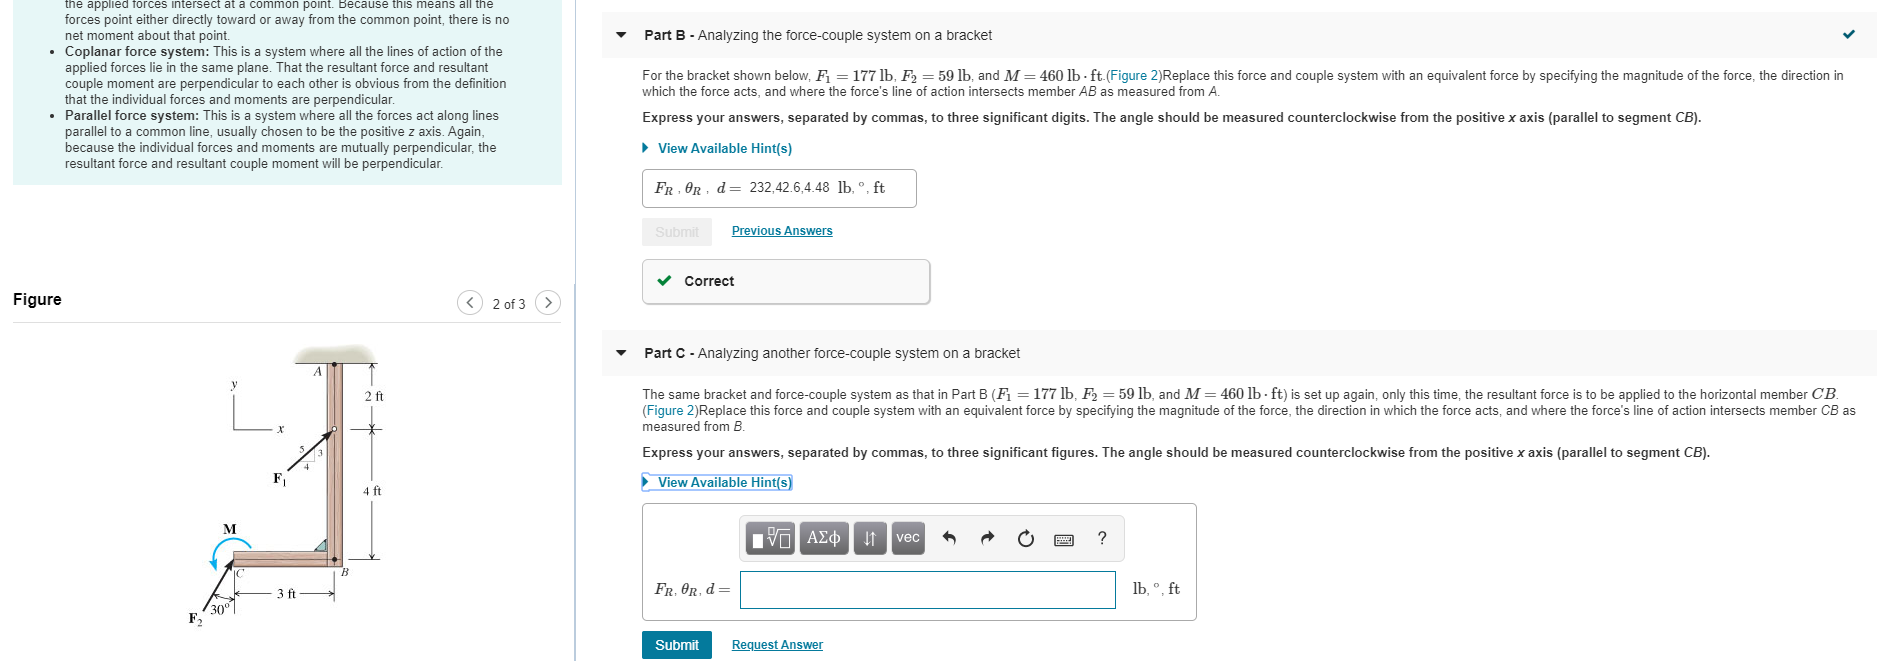Open the on-screen keyboard icon
The height and width of the screenshot is (661, 1887).
point(1064,538)
